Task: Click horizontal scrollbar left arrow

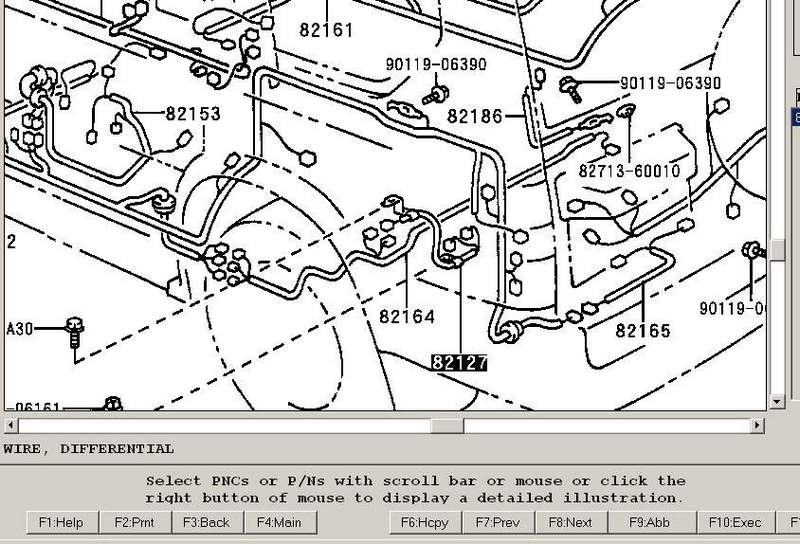Action: tap(12, 426)
